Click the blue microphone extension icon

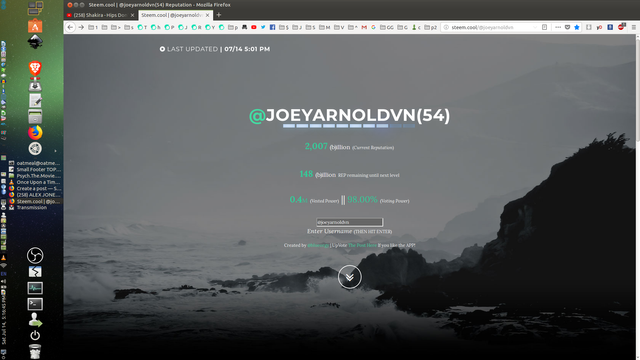pos(610,27)
